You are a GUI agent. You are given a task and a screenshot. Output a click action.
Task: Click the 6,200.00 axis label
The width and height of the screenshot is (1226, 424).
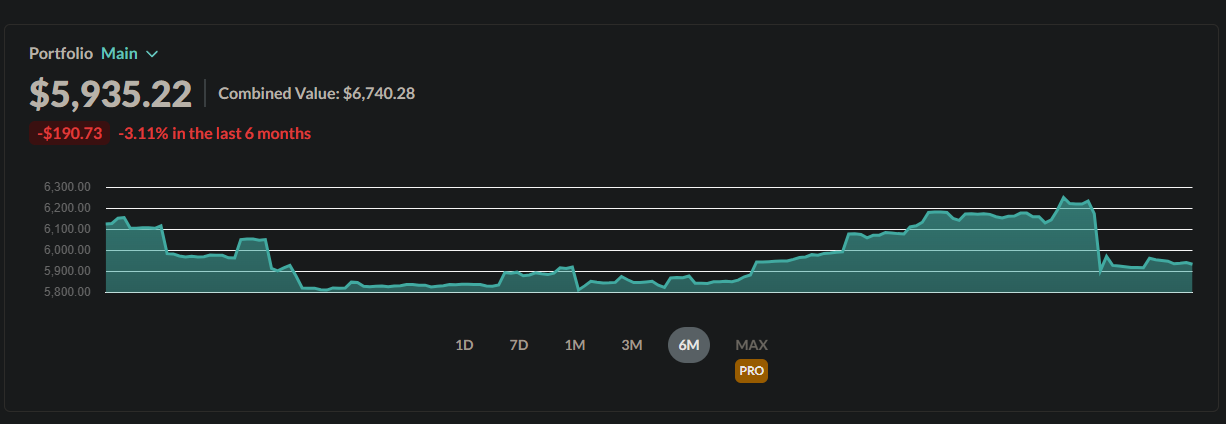68,208
